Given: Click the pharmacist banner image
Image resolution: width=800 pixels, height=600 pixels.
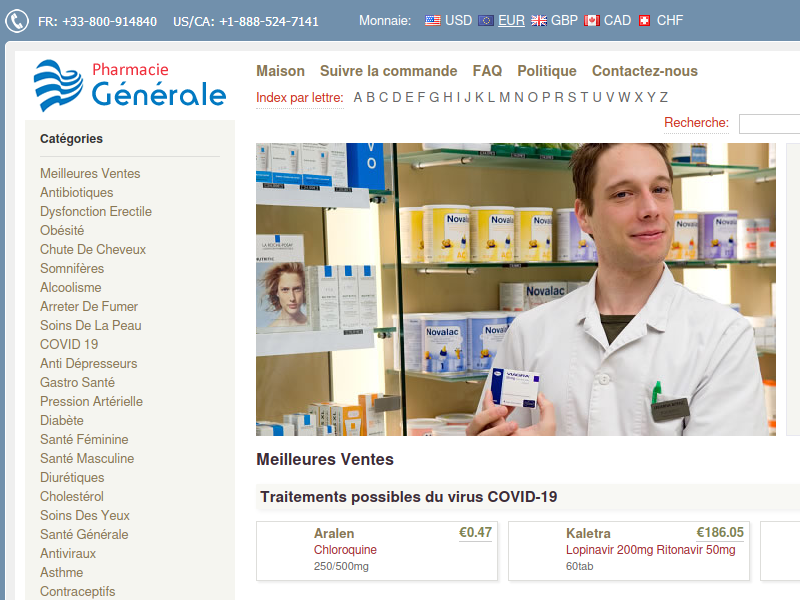Looking at the screenshot, I should click(x=515, y=289).
